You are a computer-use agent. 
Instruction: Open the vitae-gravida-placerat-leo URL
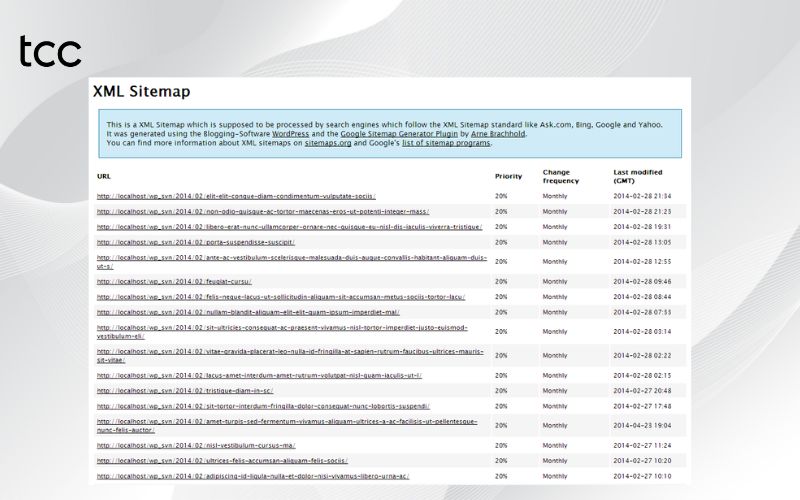tap(290, 355)
